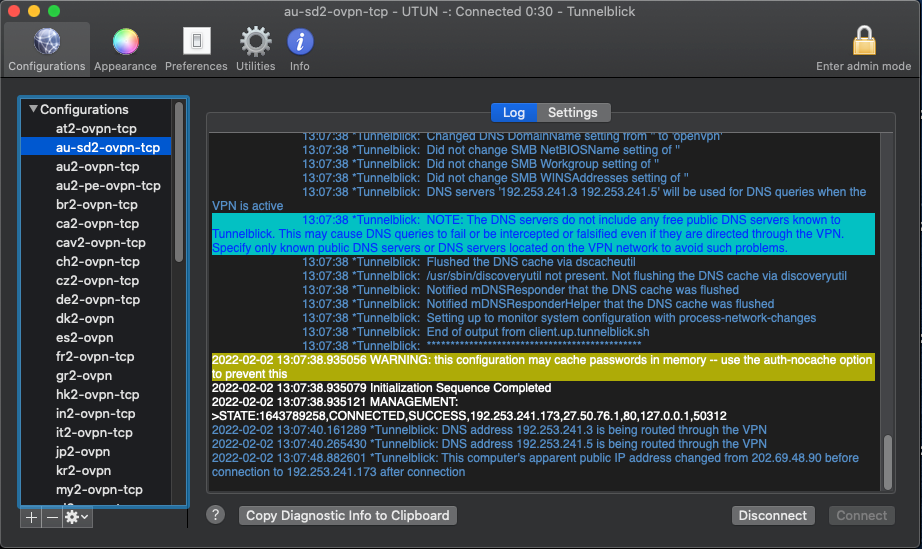Select the cz2-ovpn-tcp configuration
The width and height of the screenshot is (922, 549).
click(x=96, y=280)
